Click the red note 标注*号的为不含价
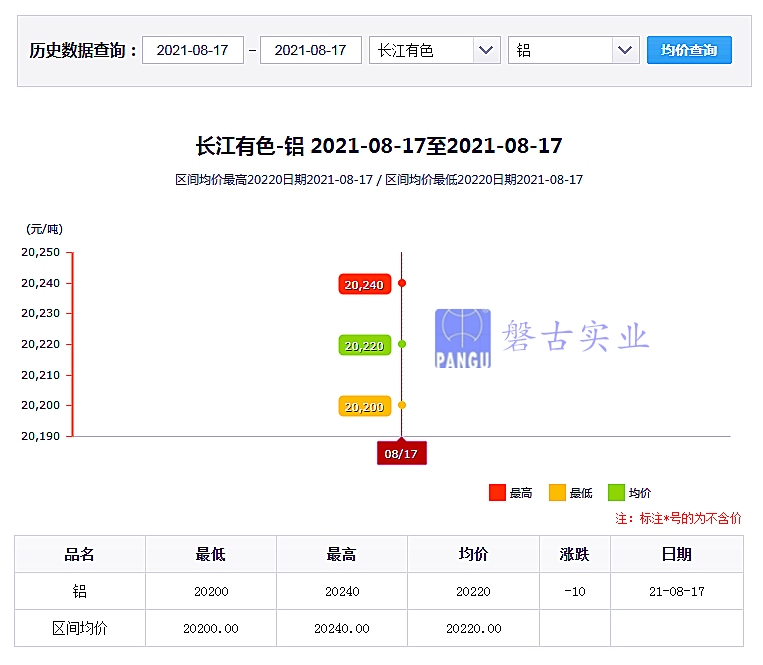Image resolution: width=763 pixels, height=665 pixels. (x=678, y=519)
